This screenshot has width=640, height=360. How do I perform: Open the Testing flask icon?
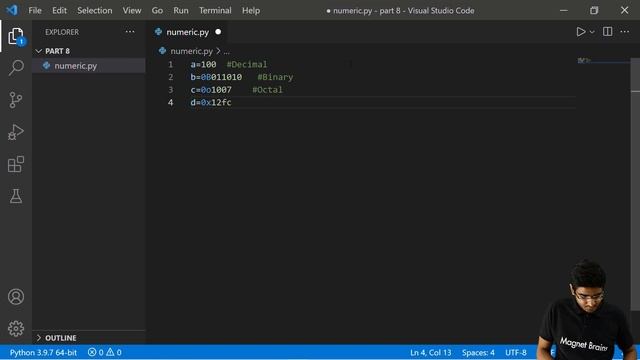tap(16, 196)
